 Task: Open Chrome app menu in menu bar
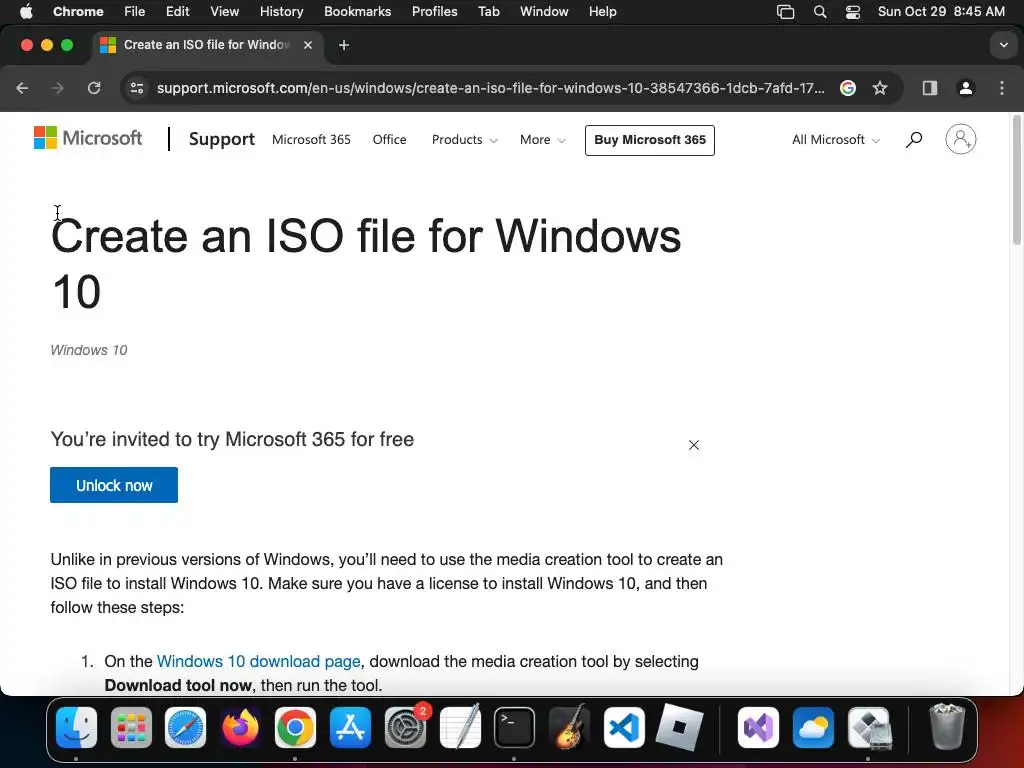point(78,12)
